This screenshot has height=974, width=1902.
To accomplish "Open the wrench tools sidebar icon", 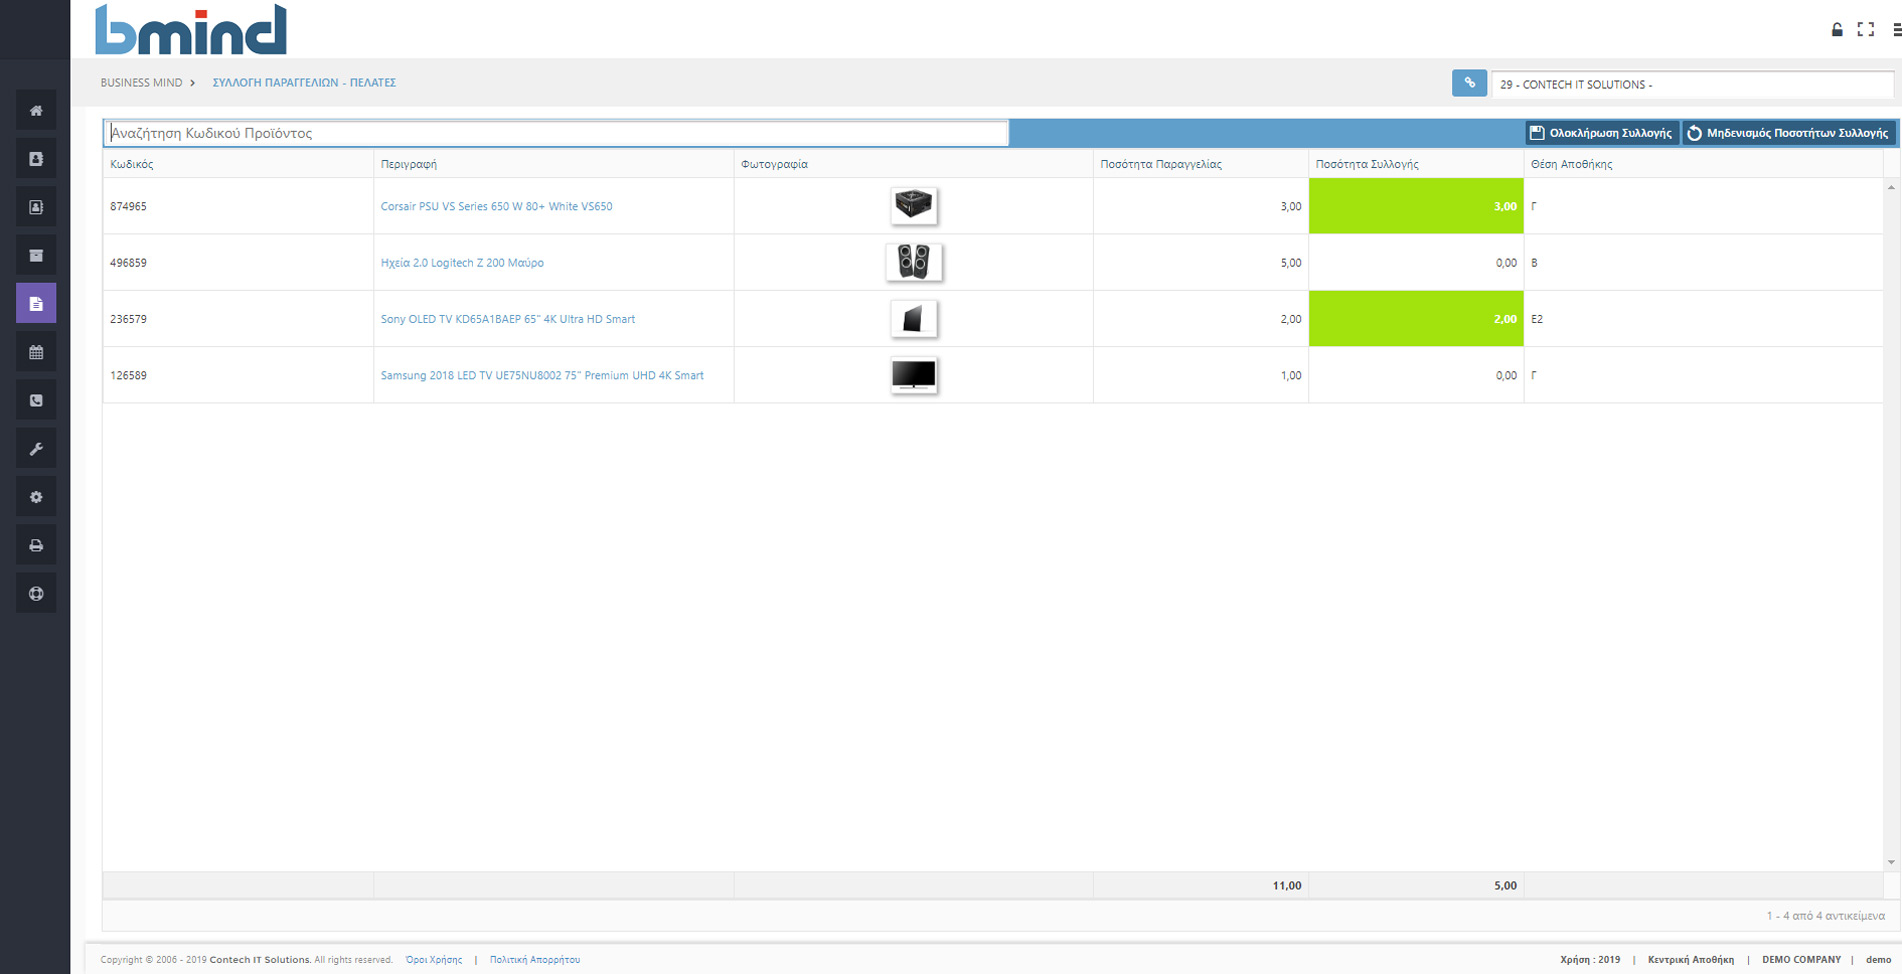I will (x=36, y=449).
